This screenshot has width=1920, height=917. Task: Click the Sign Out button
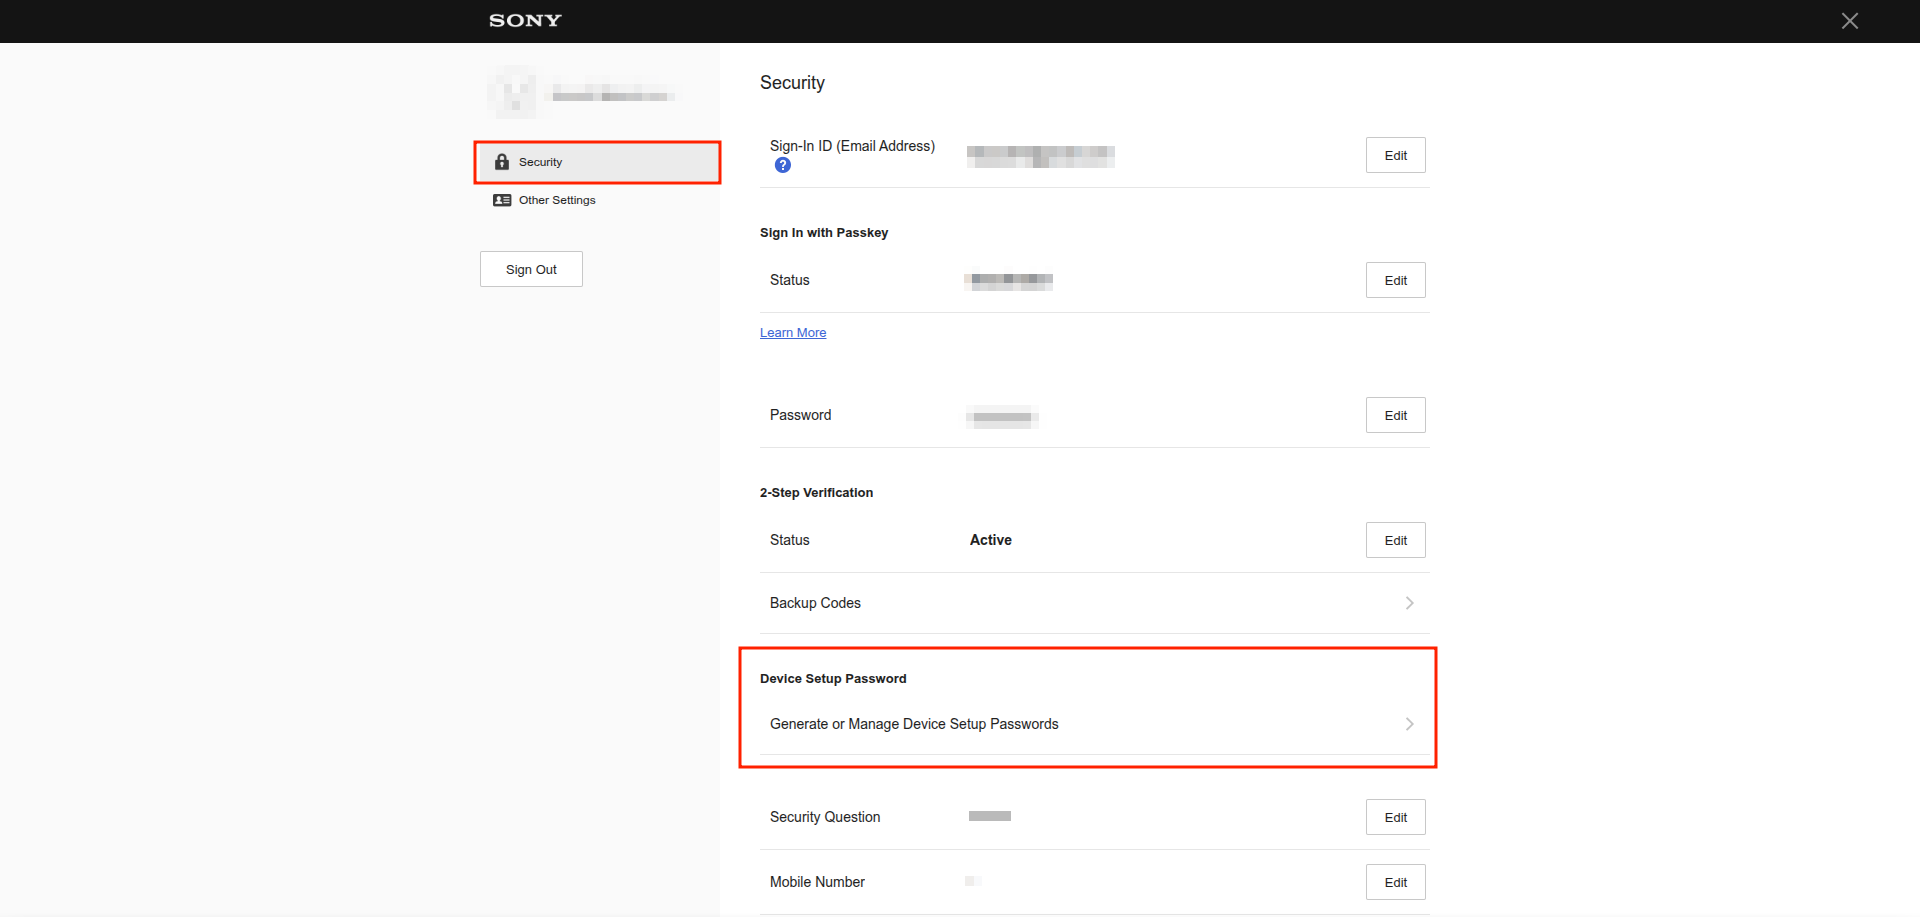pyautogui.click(x=531, y=269)
